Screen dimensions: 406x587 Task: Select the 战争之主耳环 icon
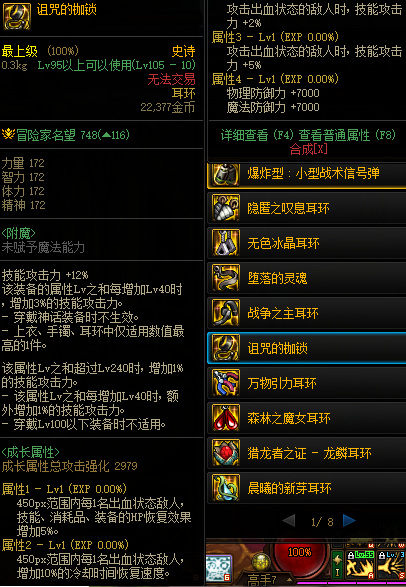click(x=226, y=313)
